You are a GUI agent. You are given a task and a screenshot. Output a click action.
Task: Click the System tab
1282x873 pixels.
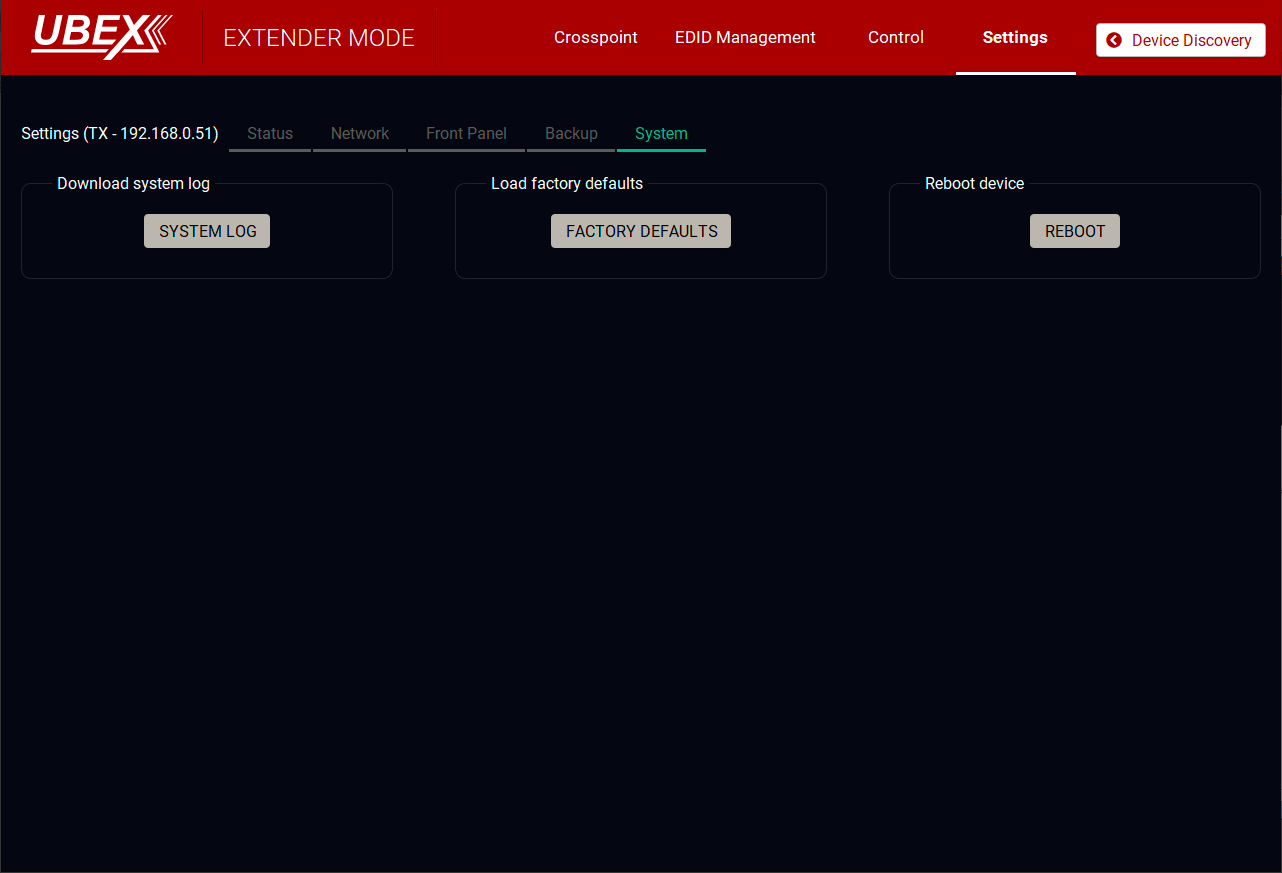pyautogui.click(x=661, y=134)
